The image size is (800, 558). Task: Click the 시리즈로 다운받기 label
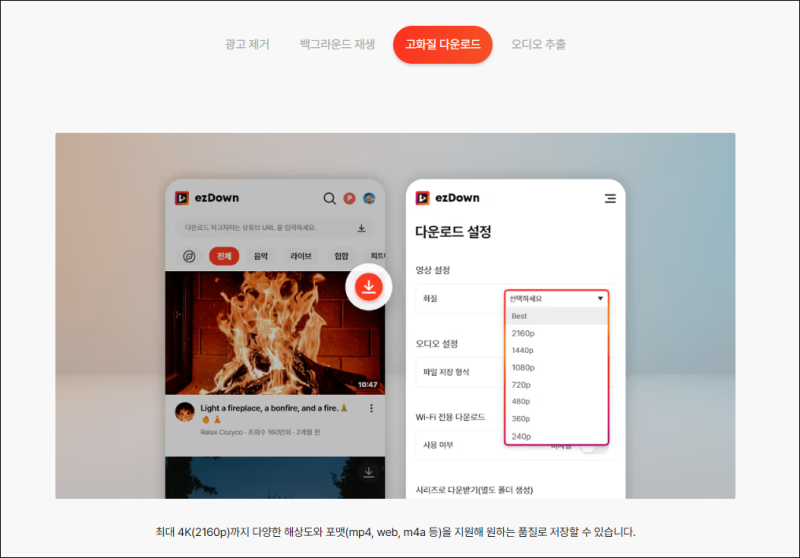474,490
